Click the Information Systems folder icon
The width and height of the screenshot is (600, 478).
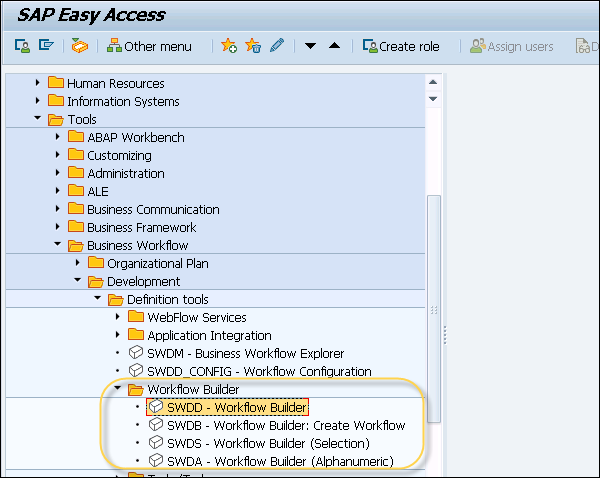(56, 100)
